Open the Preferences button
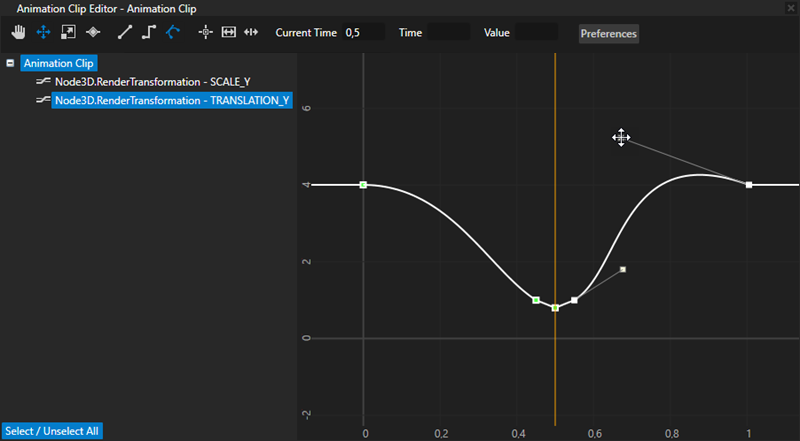The image size is (800, 441). [608, 33]
